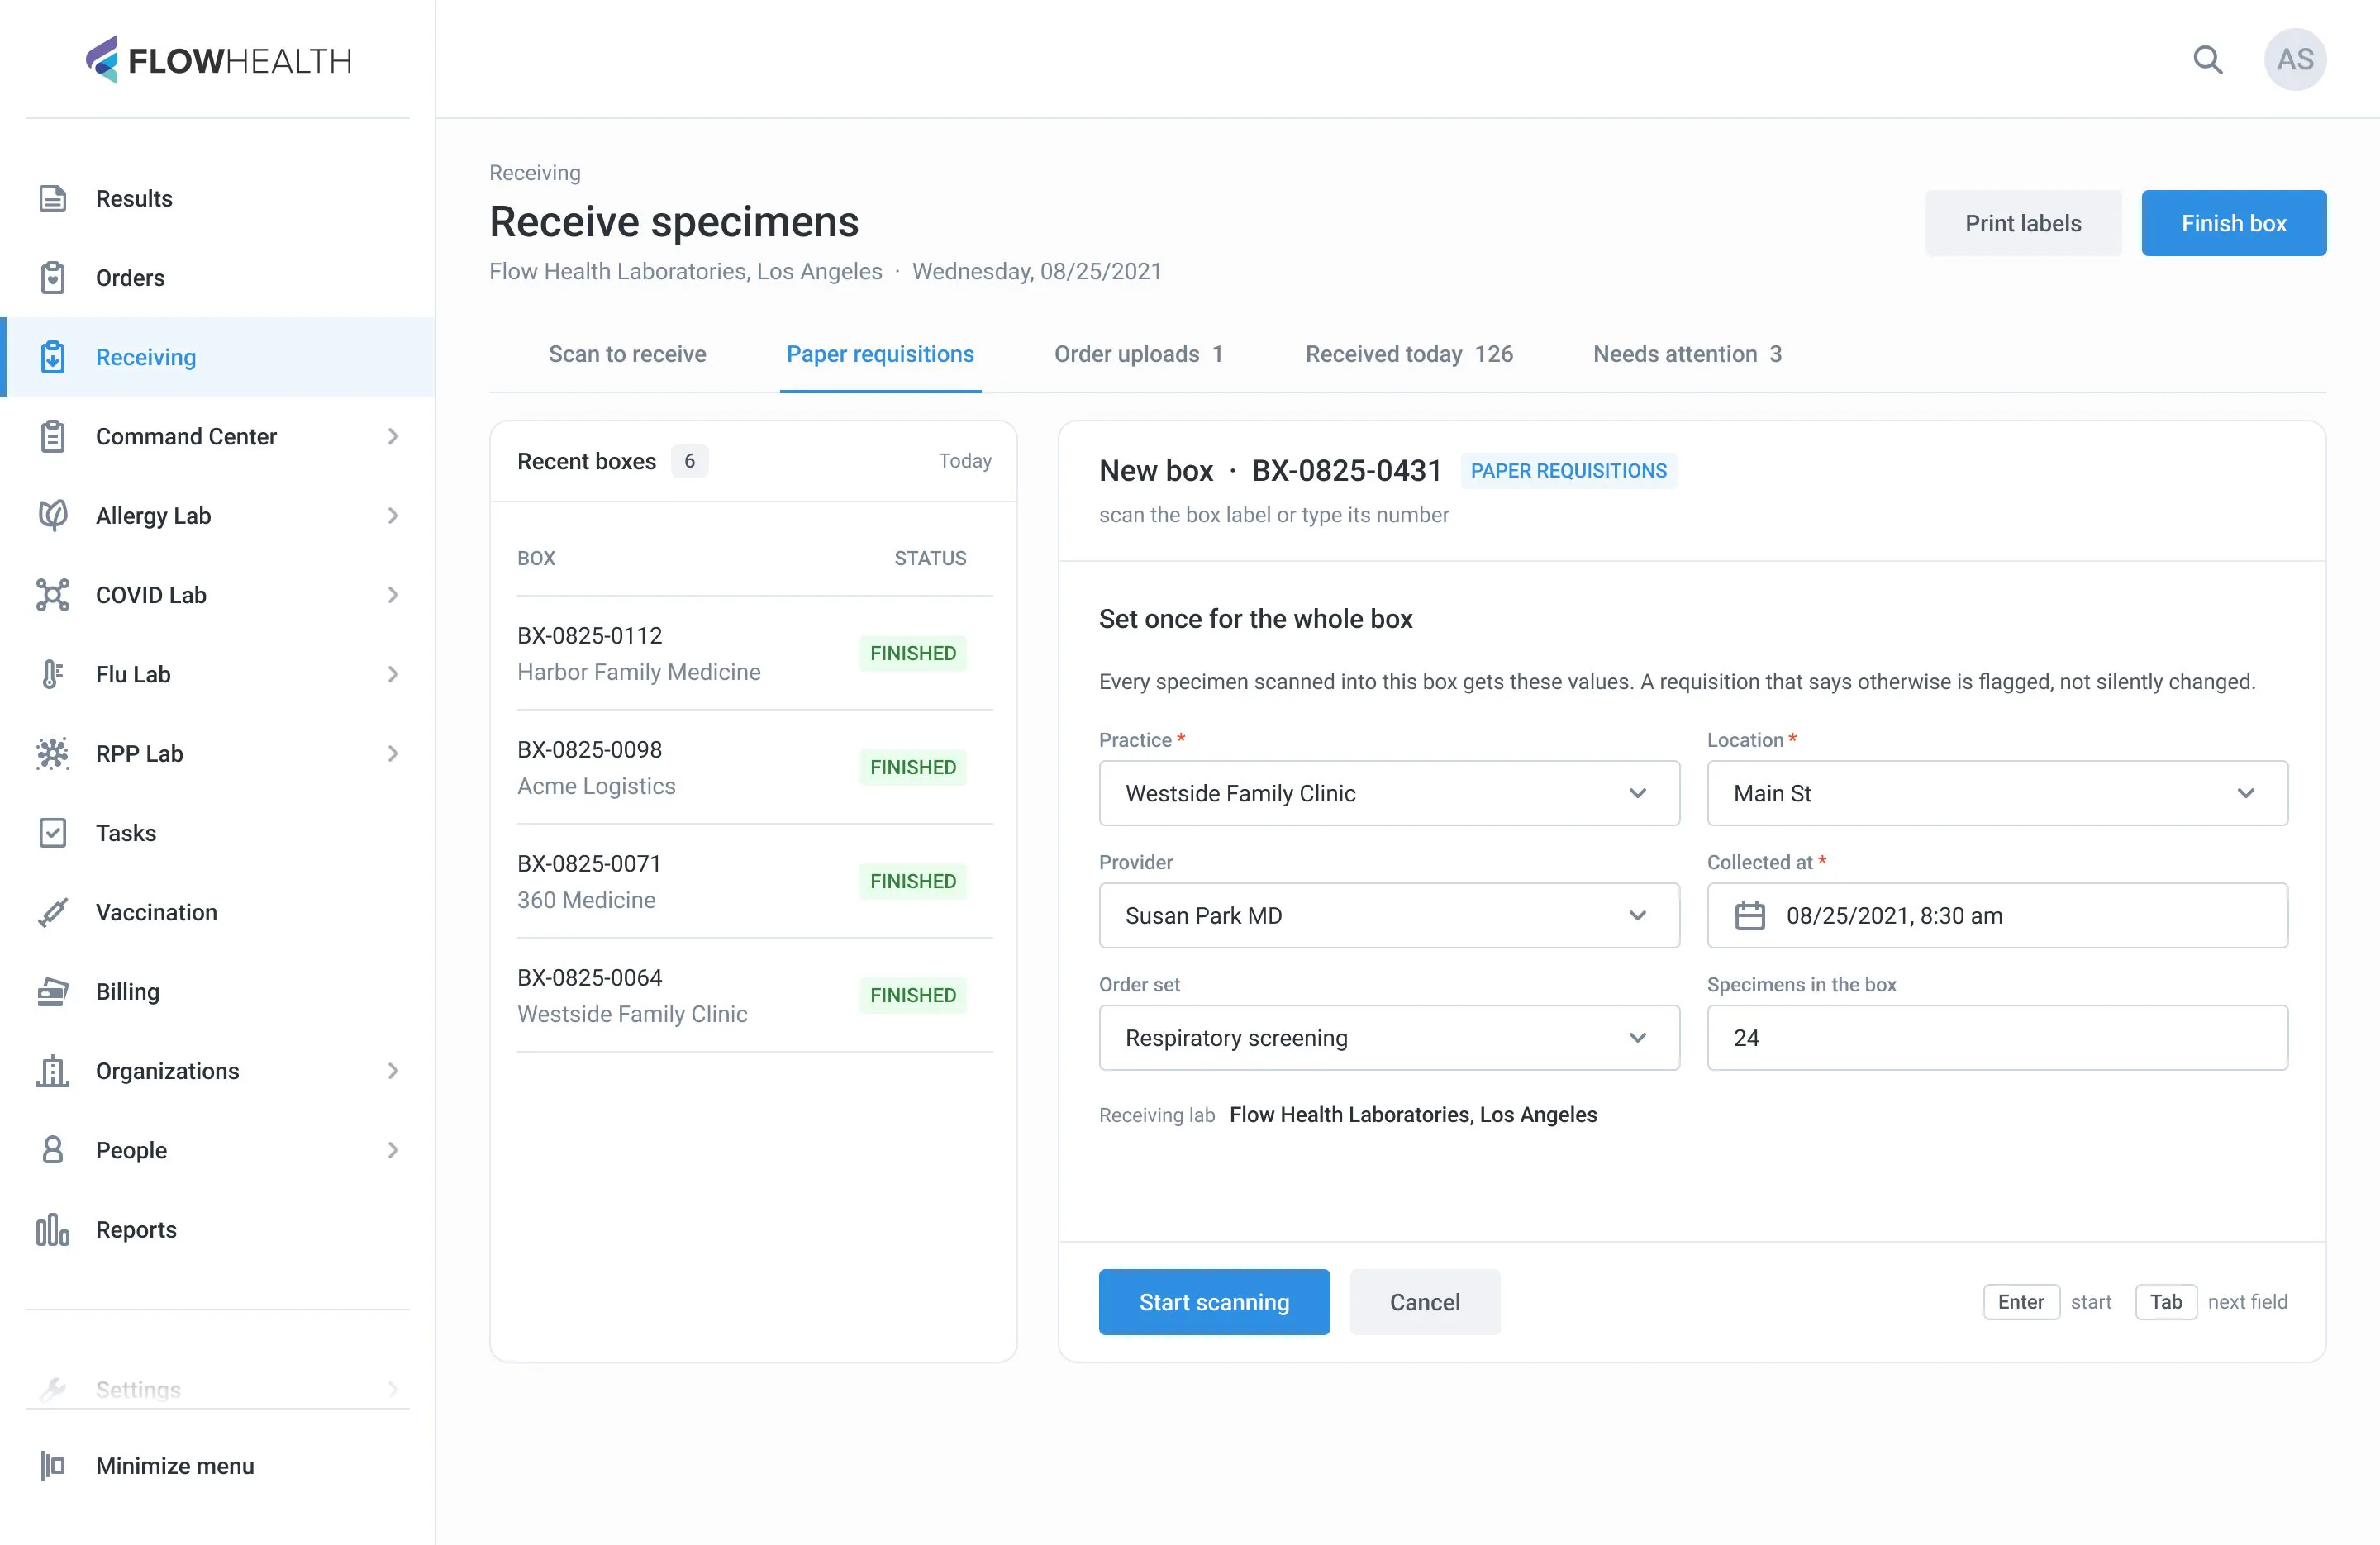This screenshot has width=2380, height=1545.
Task: Click the Organizations building icon
Action: [52, 1071]
